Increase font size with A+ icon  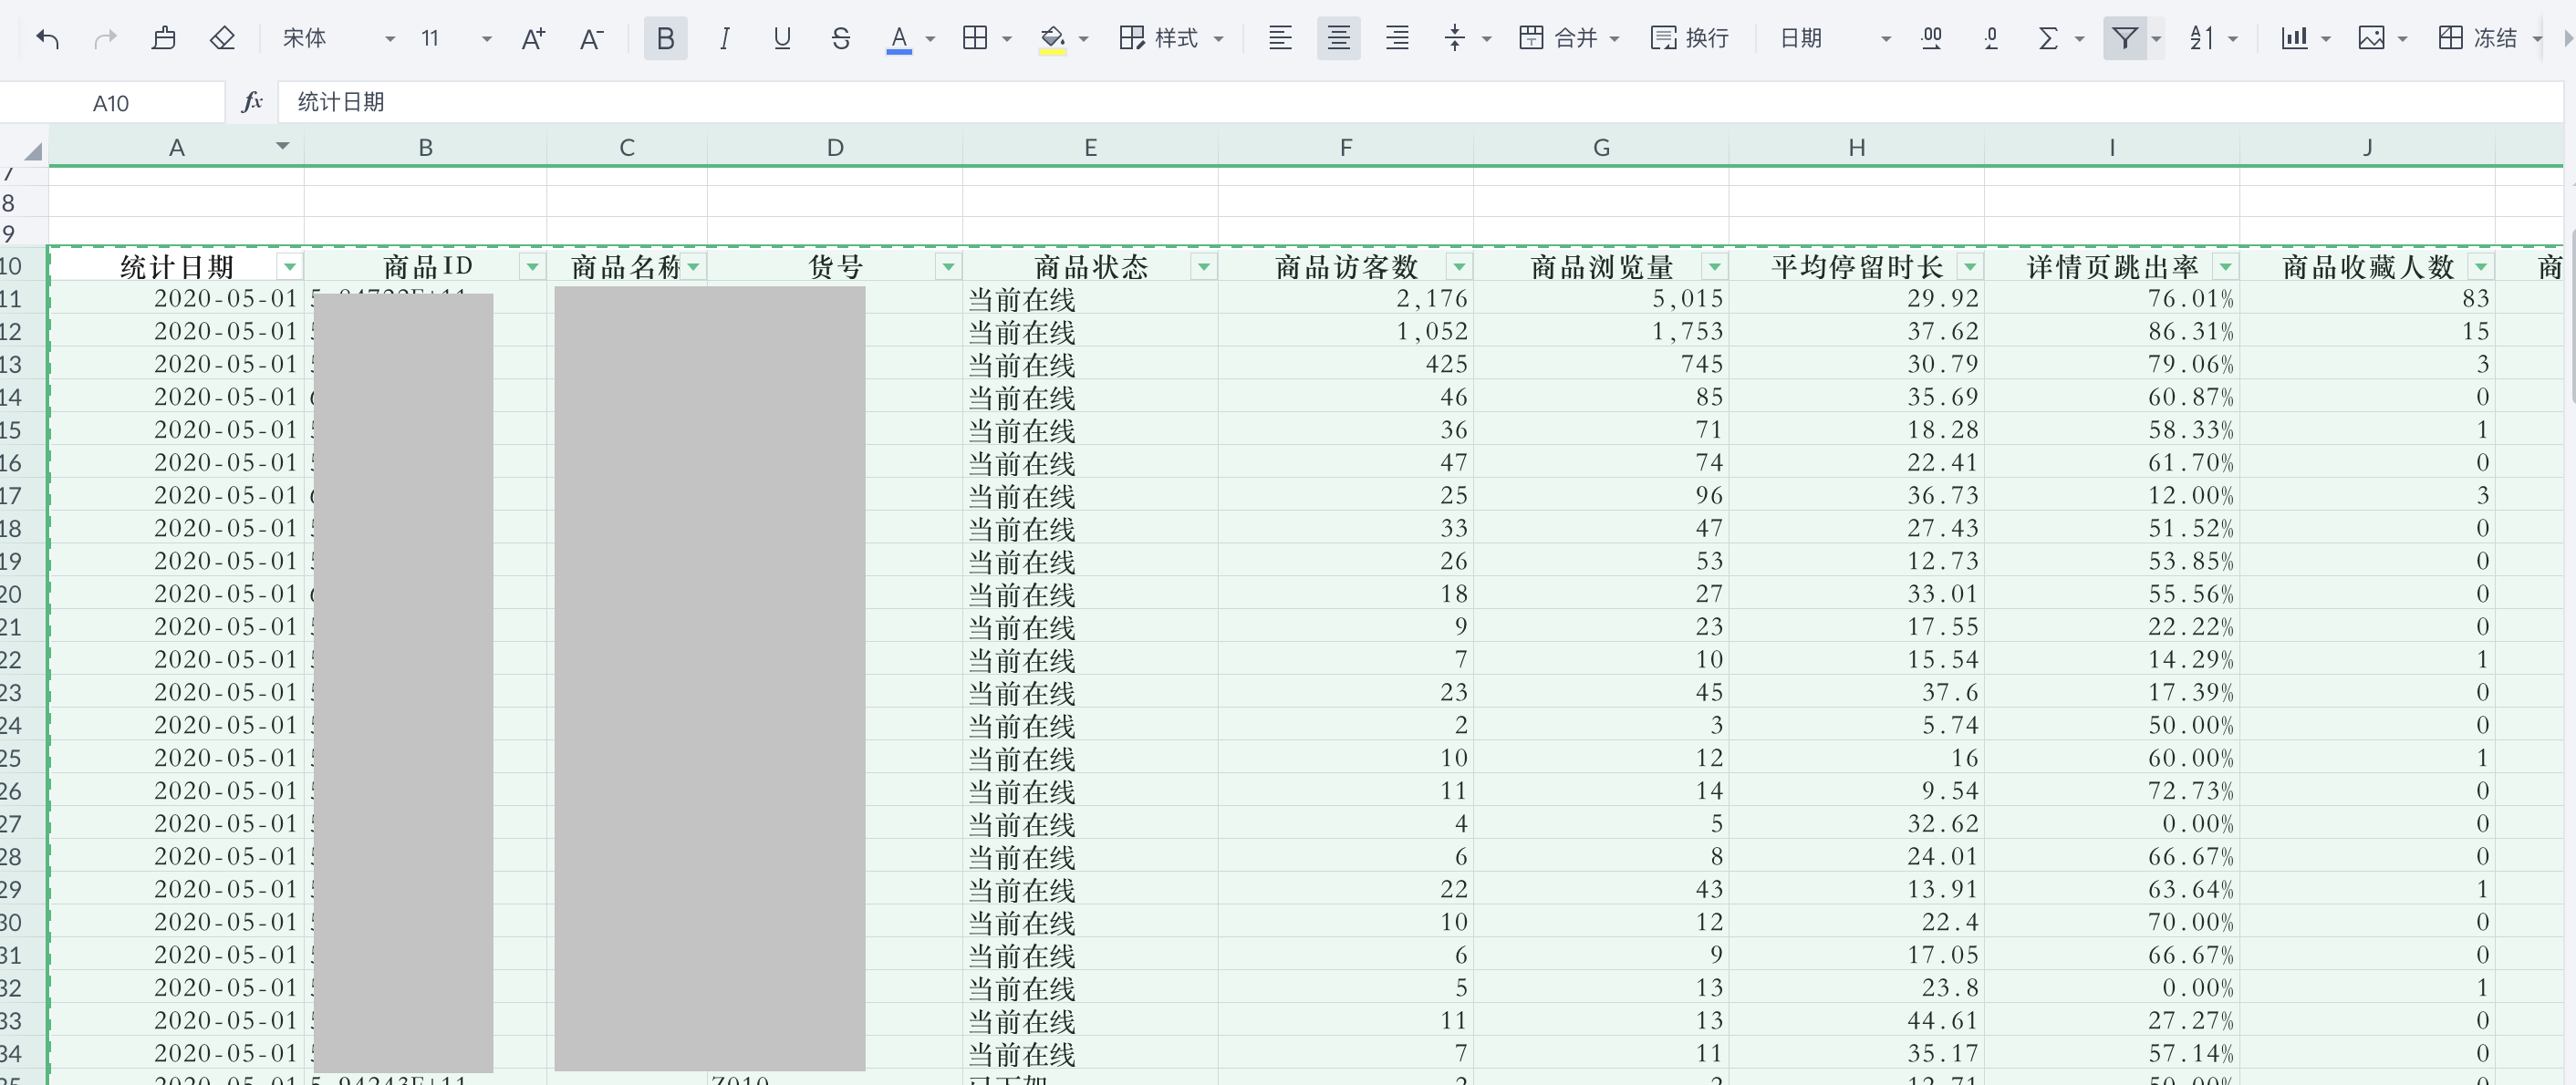pyautogui.click(x=534, y=39)
